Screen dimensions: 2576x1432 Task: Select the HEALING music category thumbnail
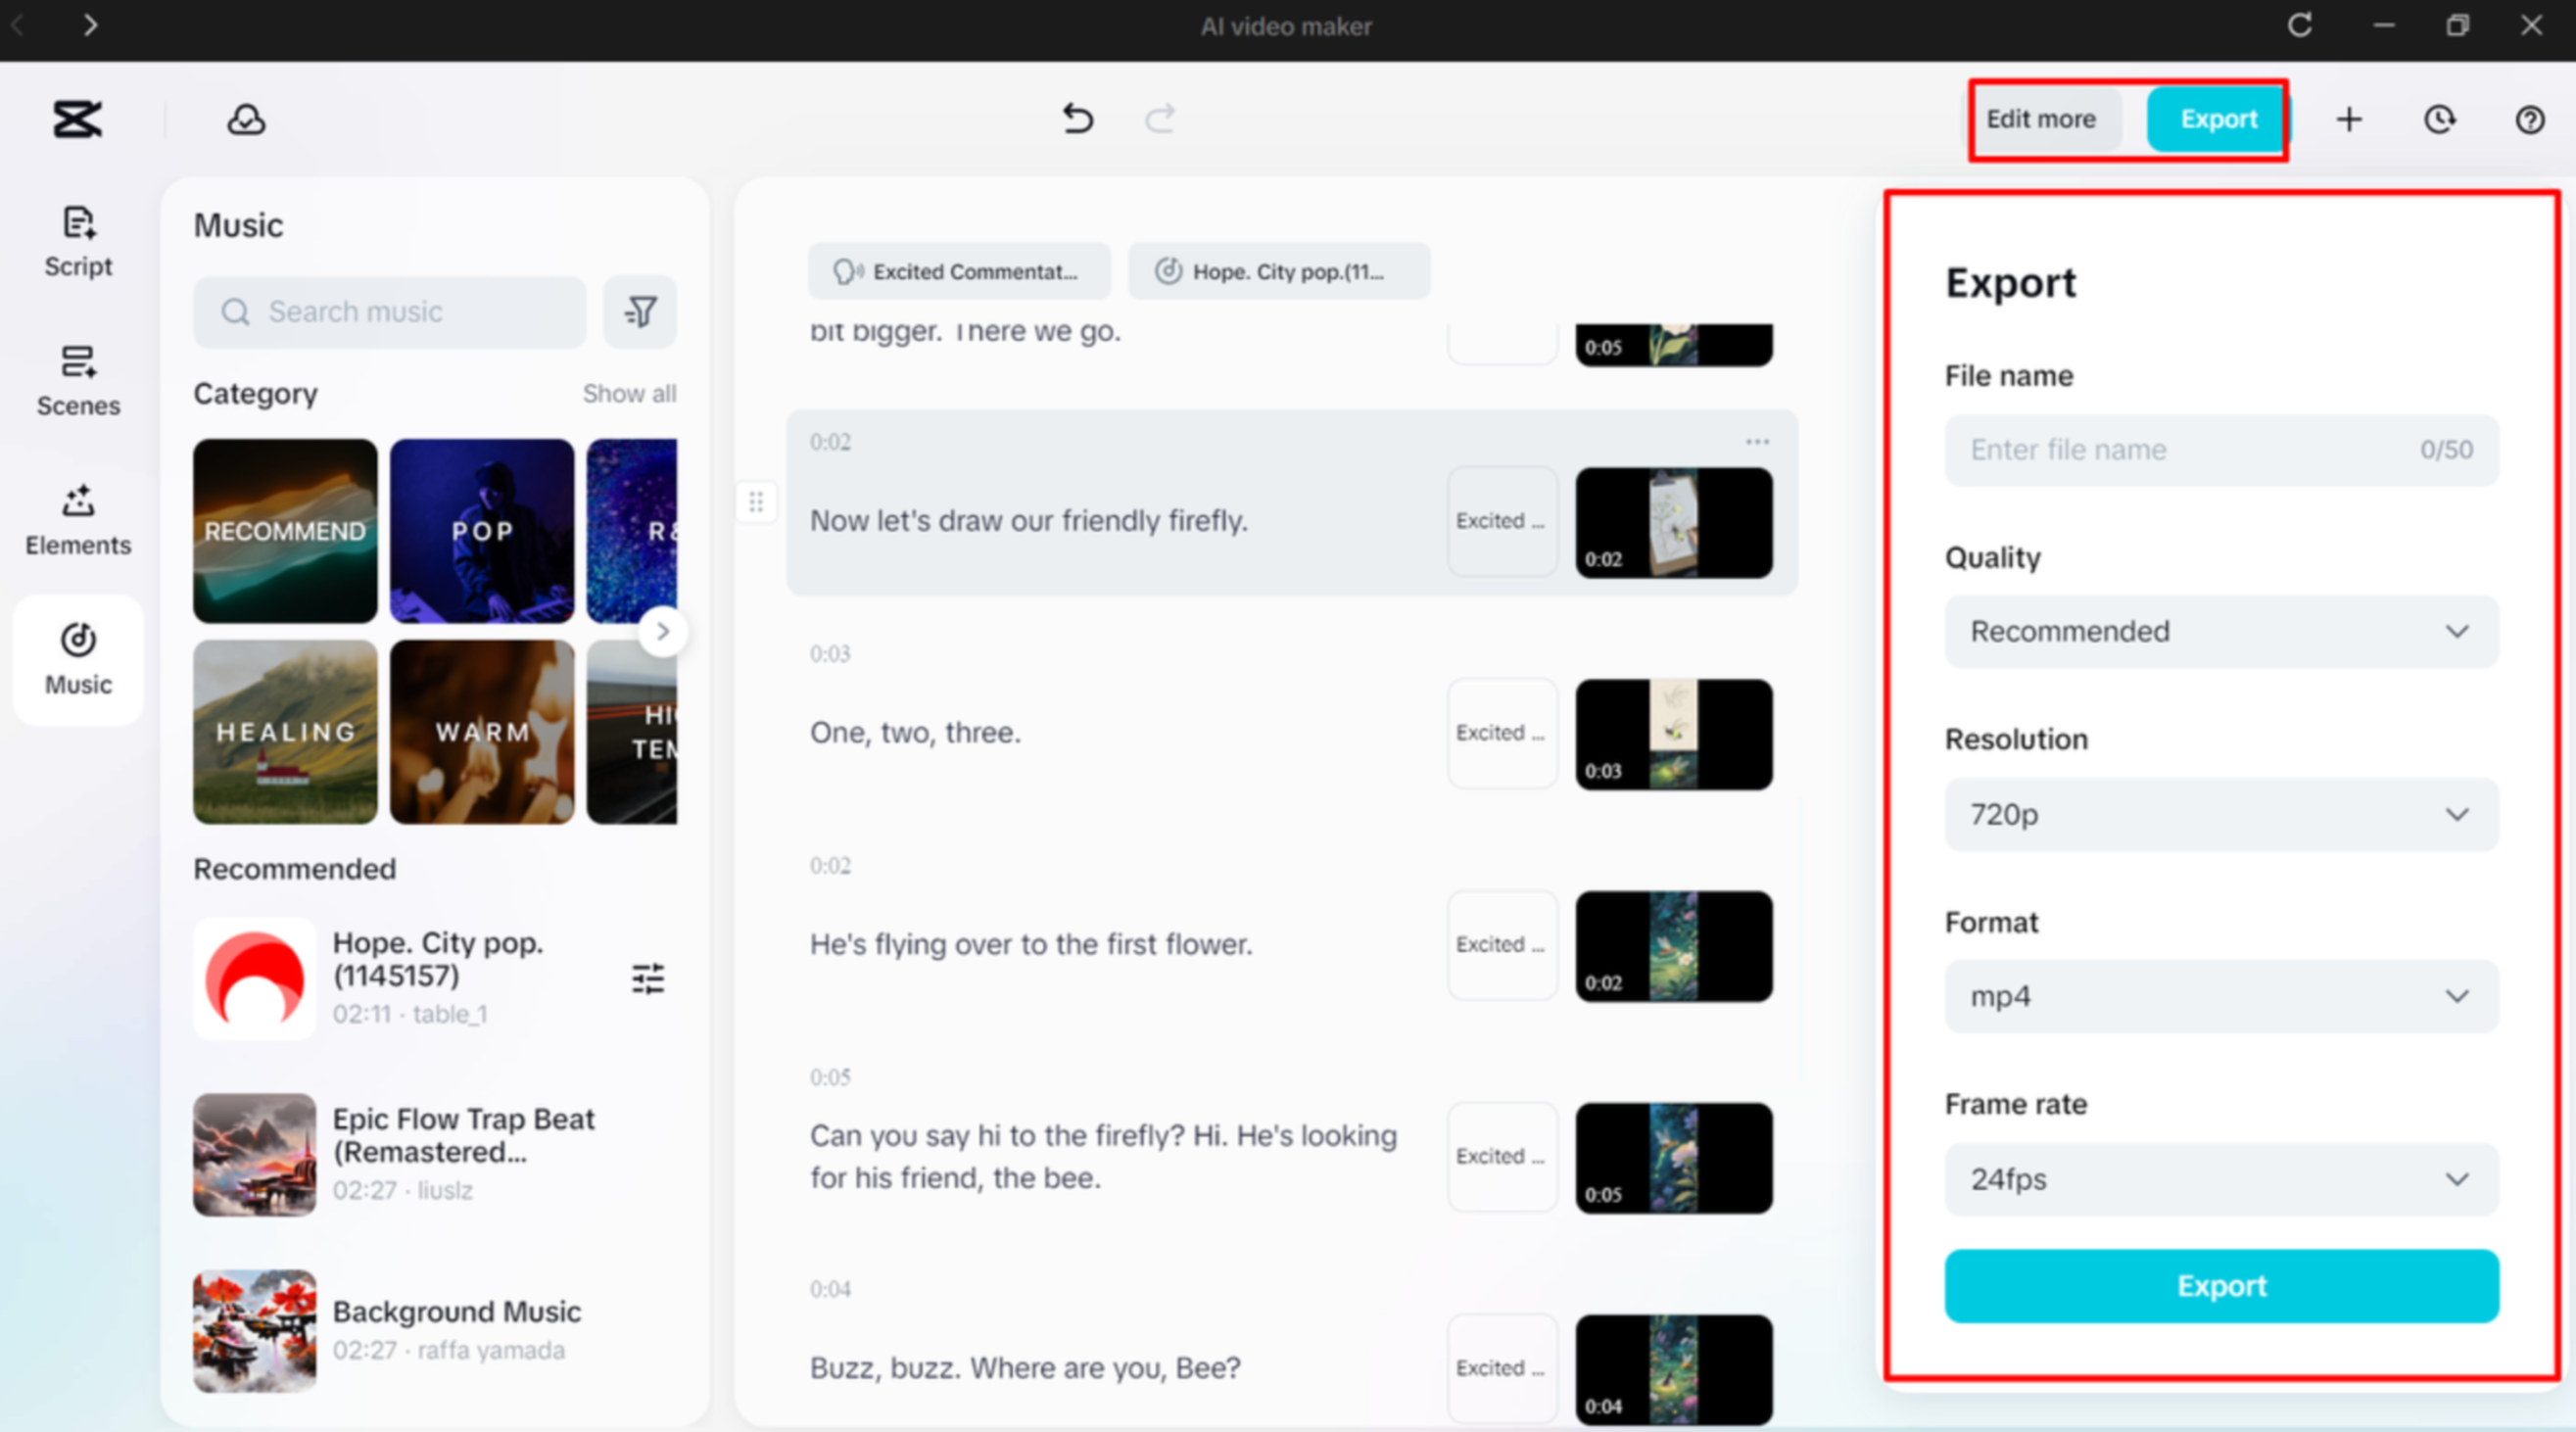tap(285, 732)
